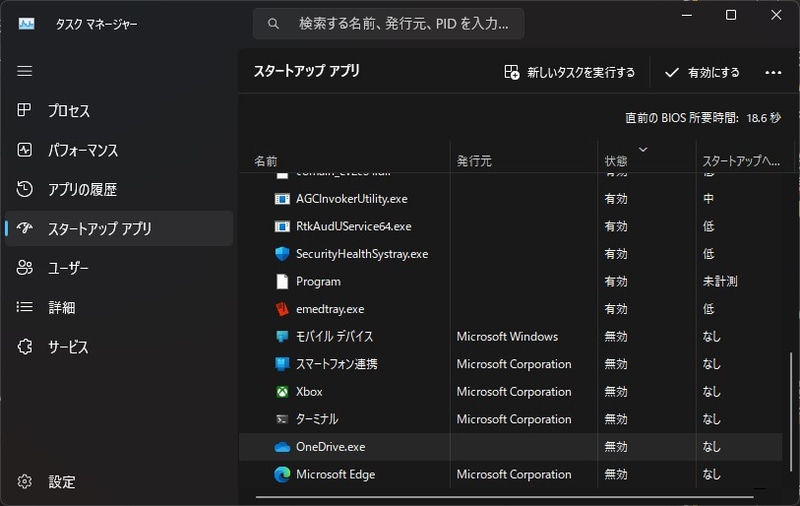Image resolution: width=800 pixels, height=506 pixels.
Task: Click 有効 status in AGCInvokerUtility.exe row
Action: [x=616, y=199]
